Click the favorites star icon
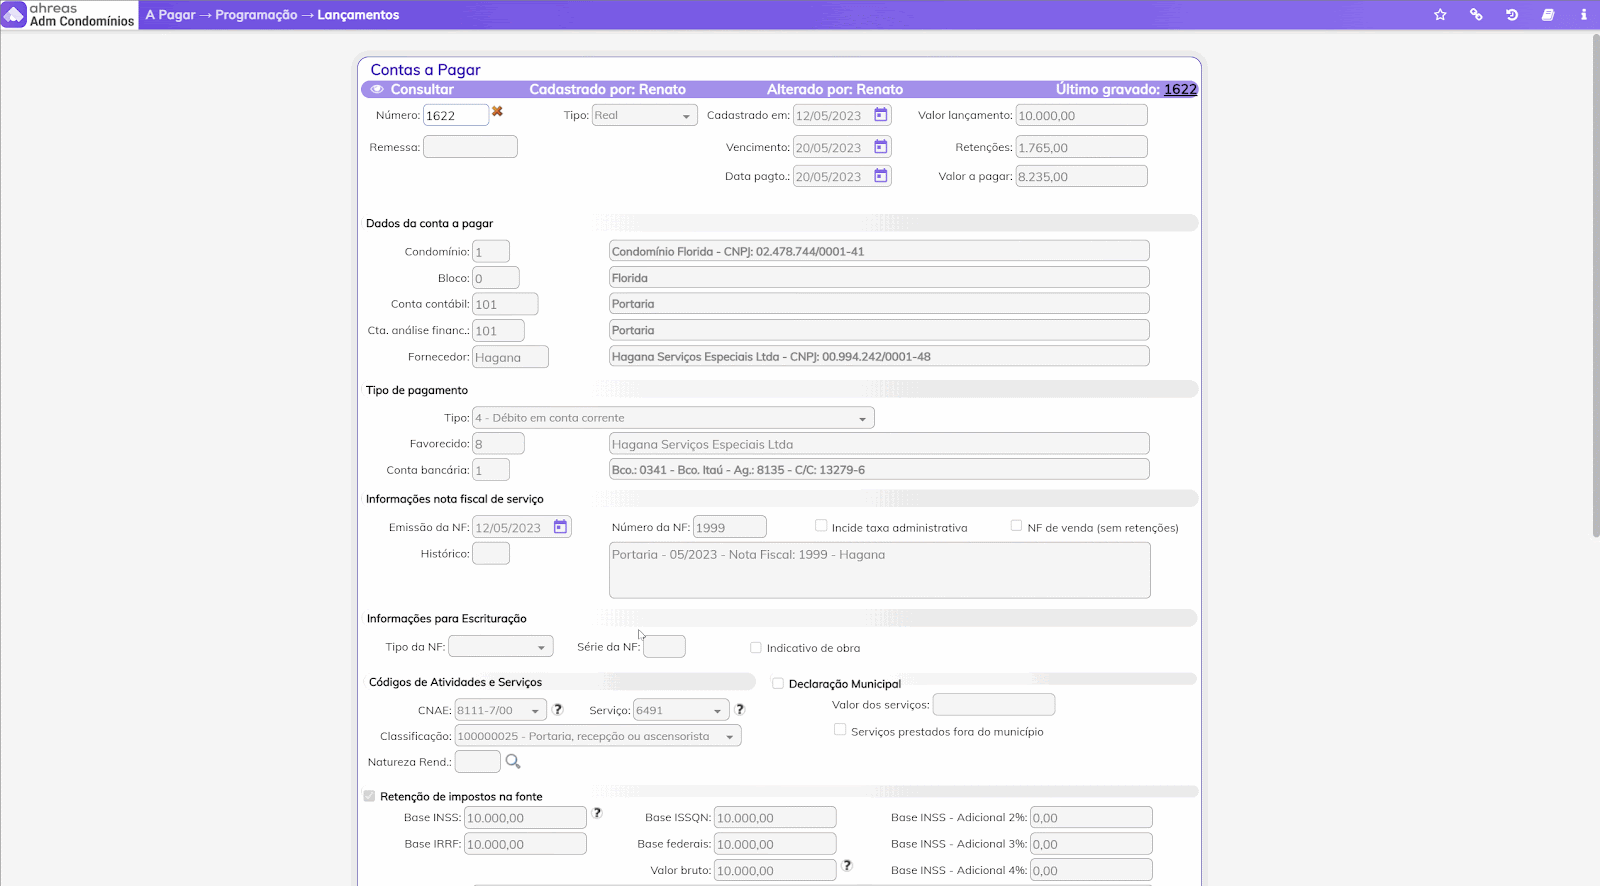The height and width of the screenshot is (886, 1600). [x=1440, y=15]
